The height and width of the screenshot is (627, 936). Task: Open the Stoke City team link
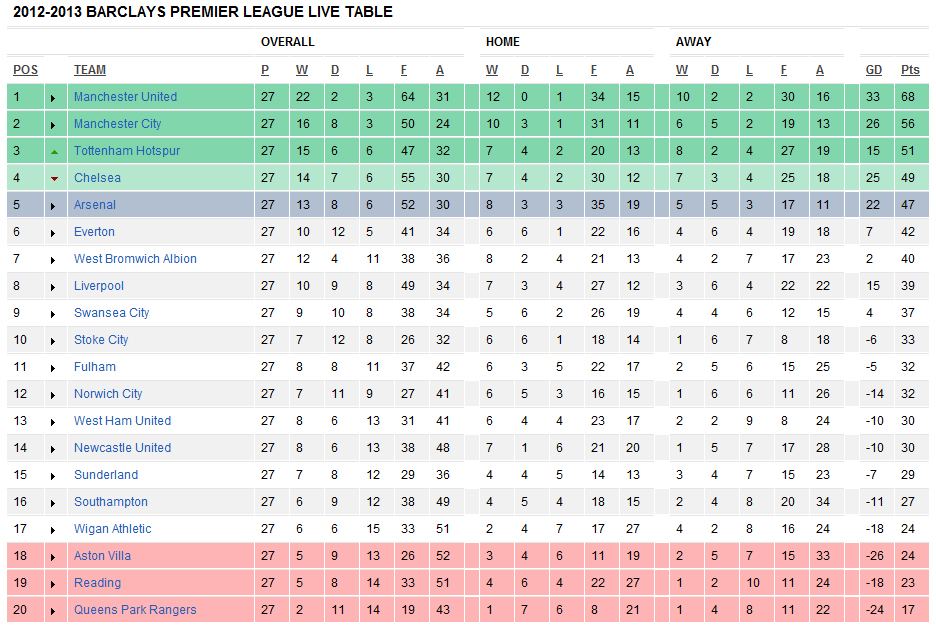(x=101, y=340)
